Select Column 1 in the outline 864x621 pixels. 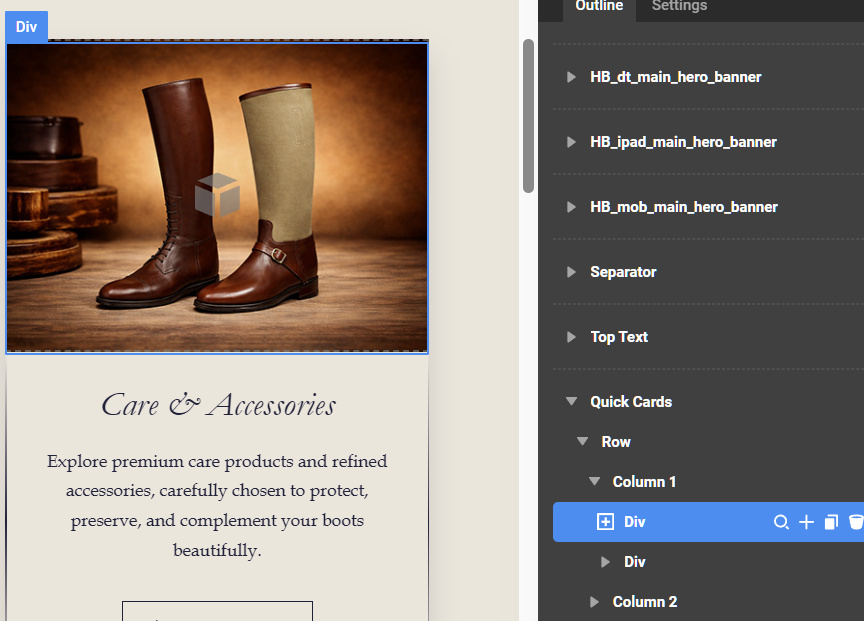click(644, 482)
